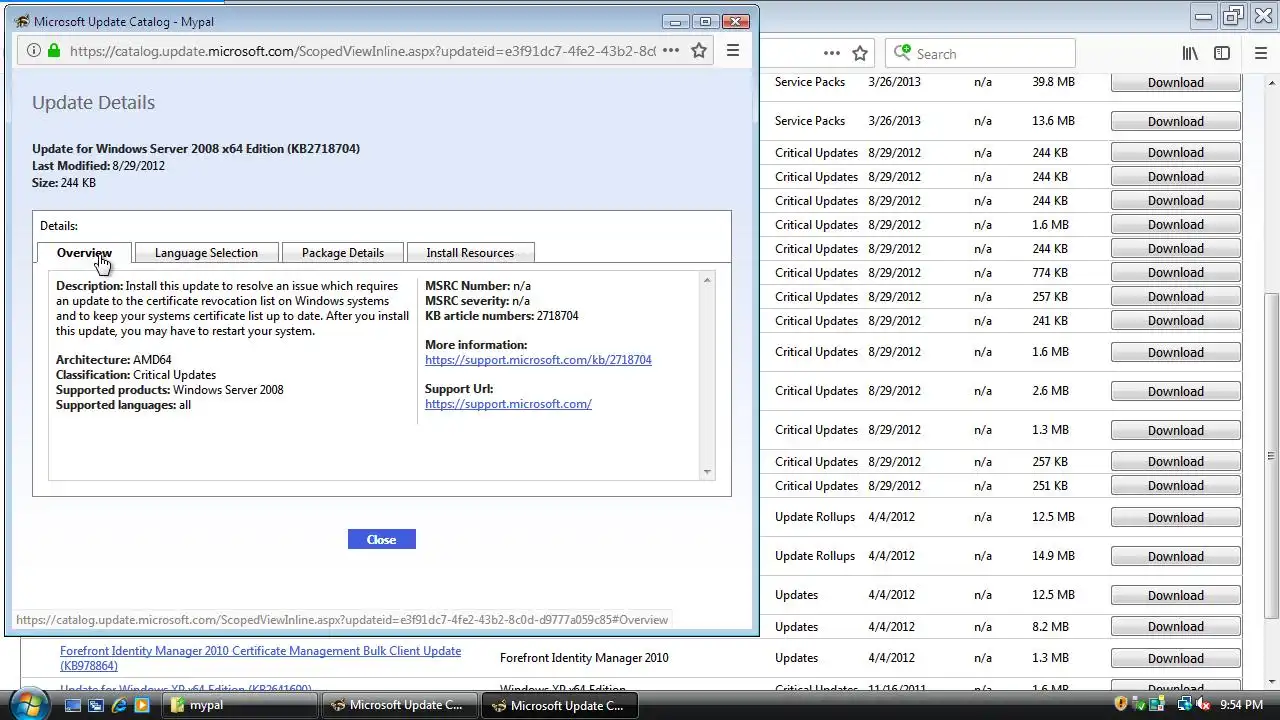Click Forefront Identity Manager 2010 product cell
This screenshot has width=1280, height=720.
(x=584, y=658)
